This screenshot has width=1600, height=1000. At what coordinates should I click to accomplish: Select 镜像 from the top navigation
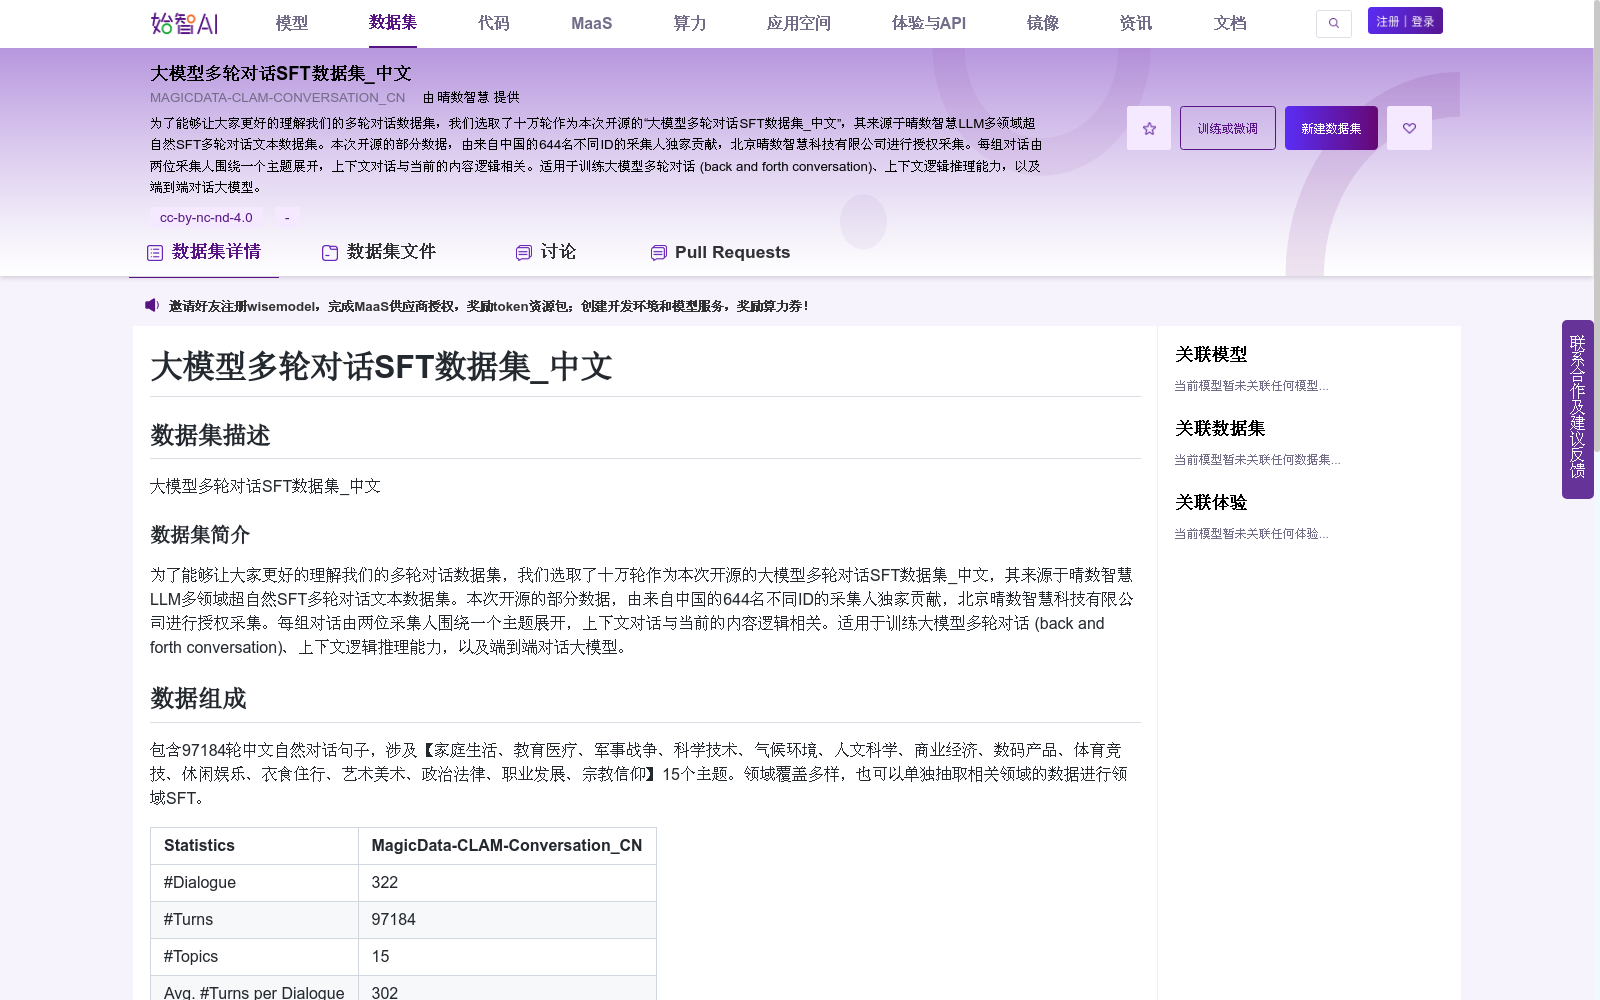point(1042,22)
